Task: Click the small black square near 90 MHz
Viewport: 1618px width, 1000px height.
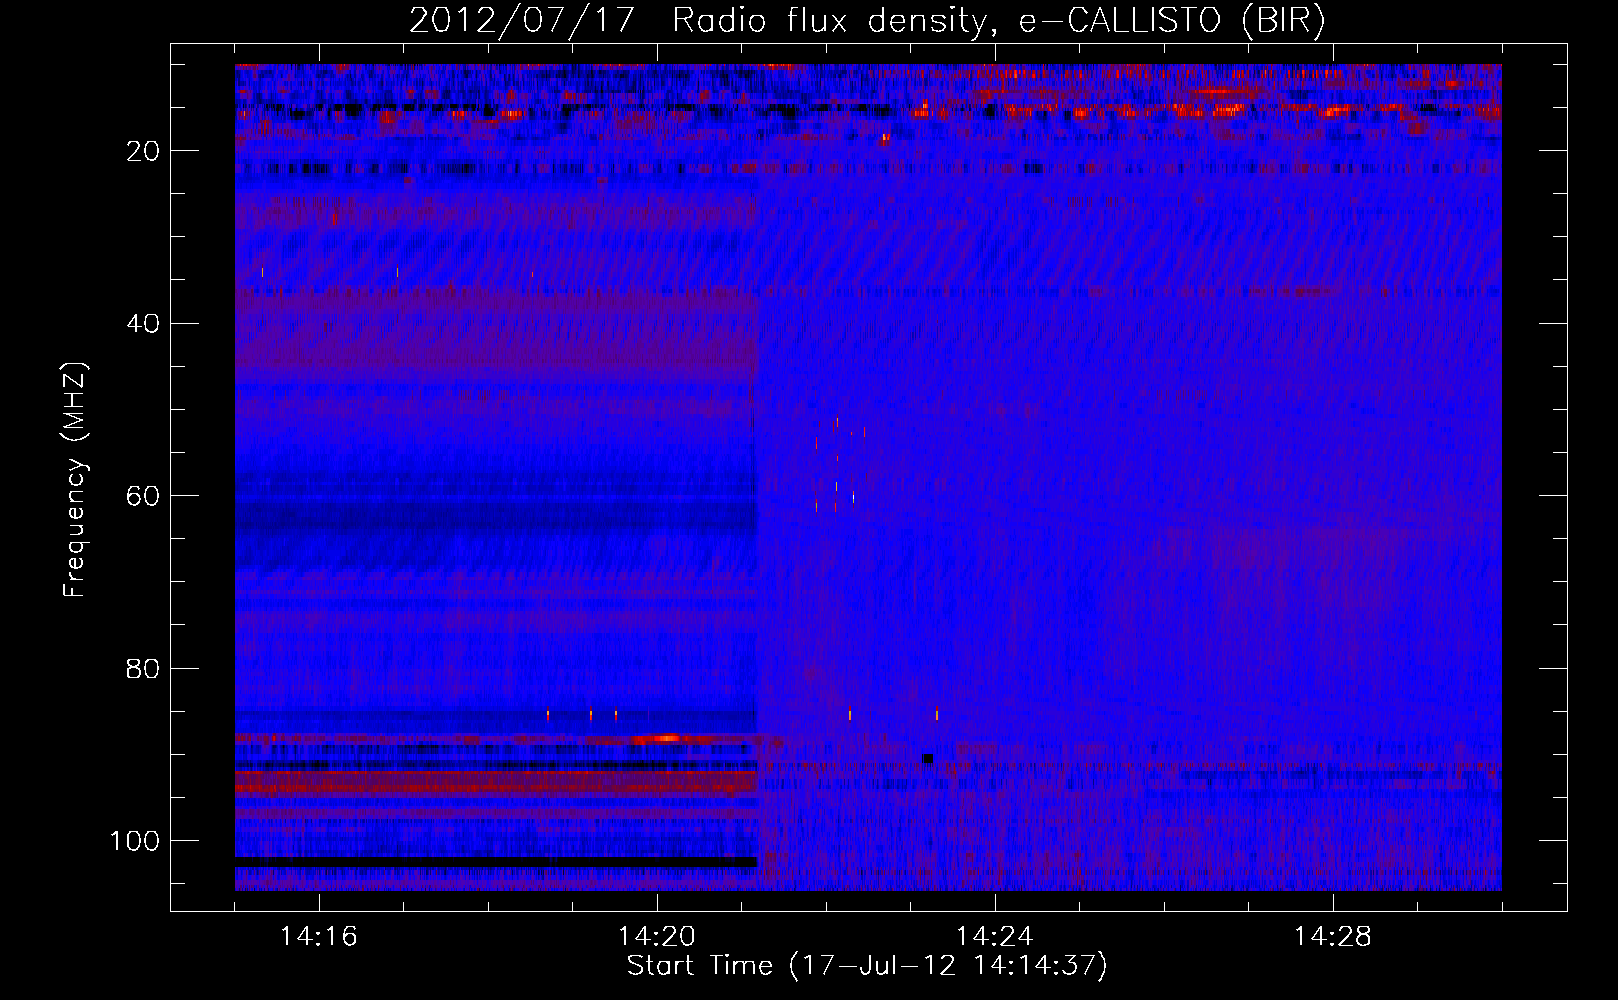Action: [927, 759]
